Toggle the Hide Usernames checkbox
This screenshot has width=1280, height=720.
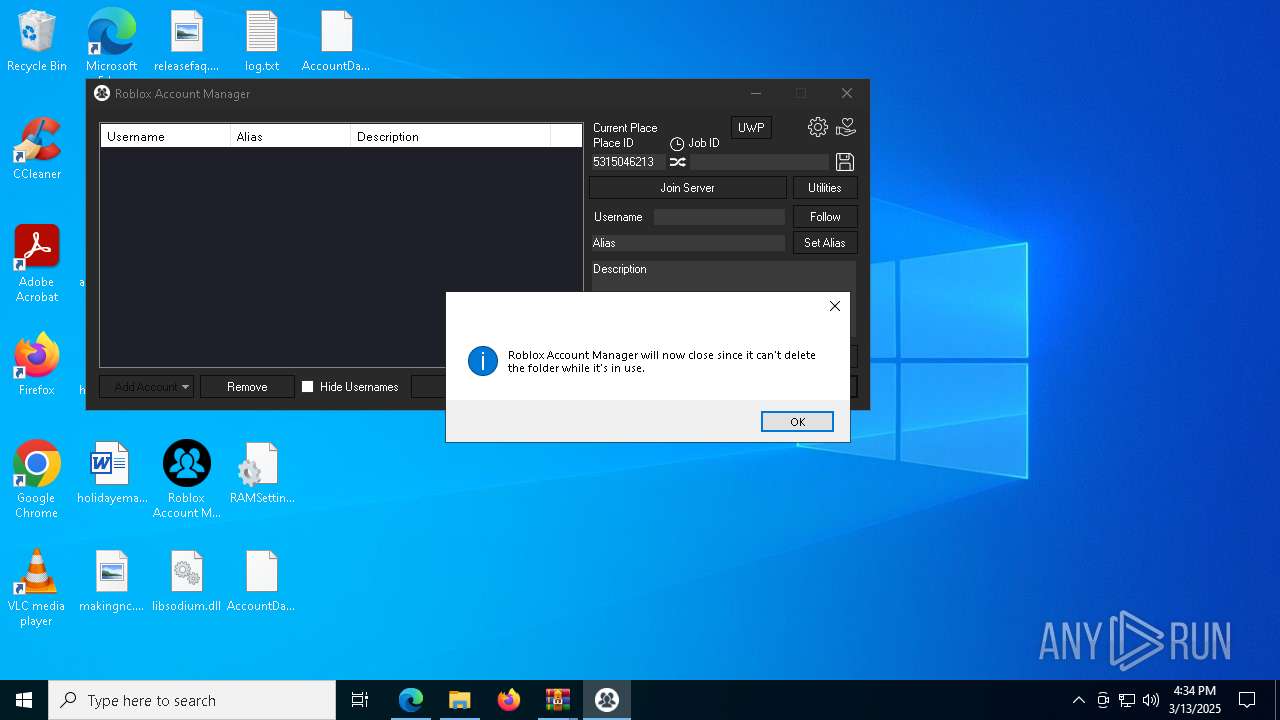point(308,387)
